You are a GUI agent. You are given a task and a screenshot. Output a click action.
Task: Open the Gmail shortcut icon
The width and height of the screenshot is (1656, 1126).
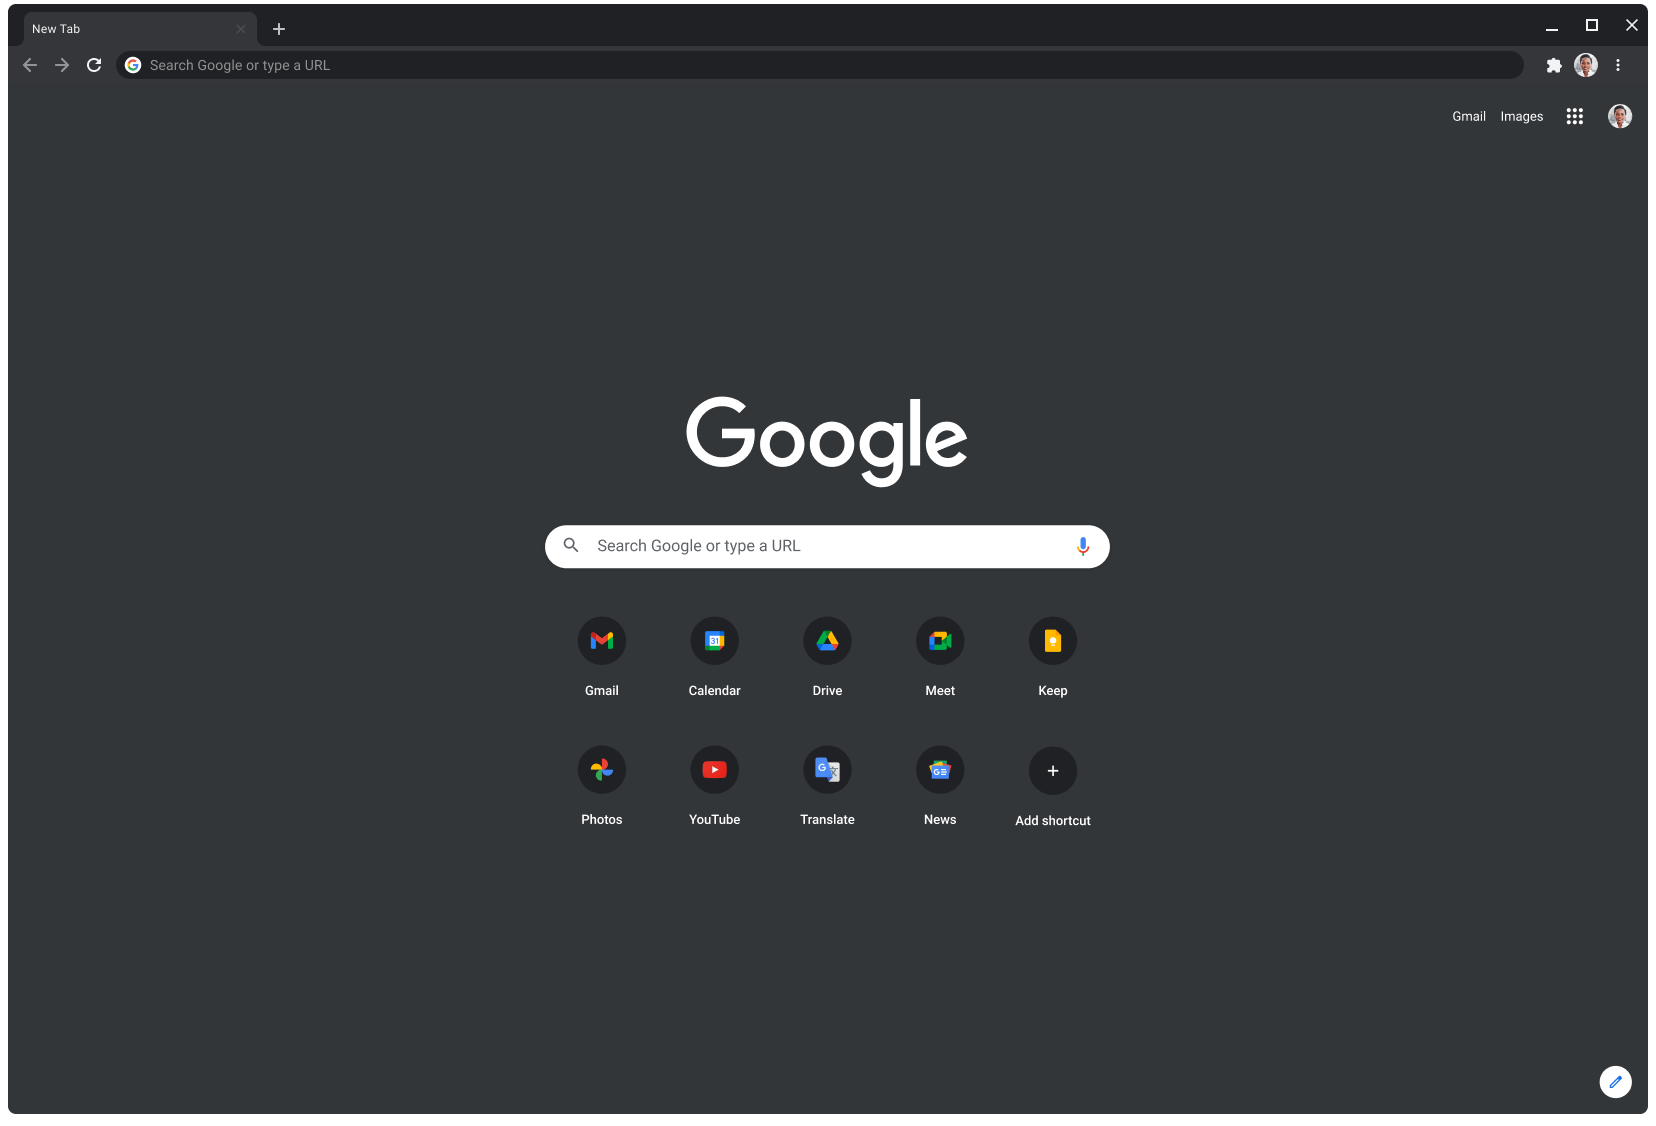[601, 641]
